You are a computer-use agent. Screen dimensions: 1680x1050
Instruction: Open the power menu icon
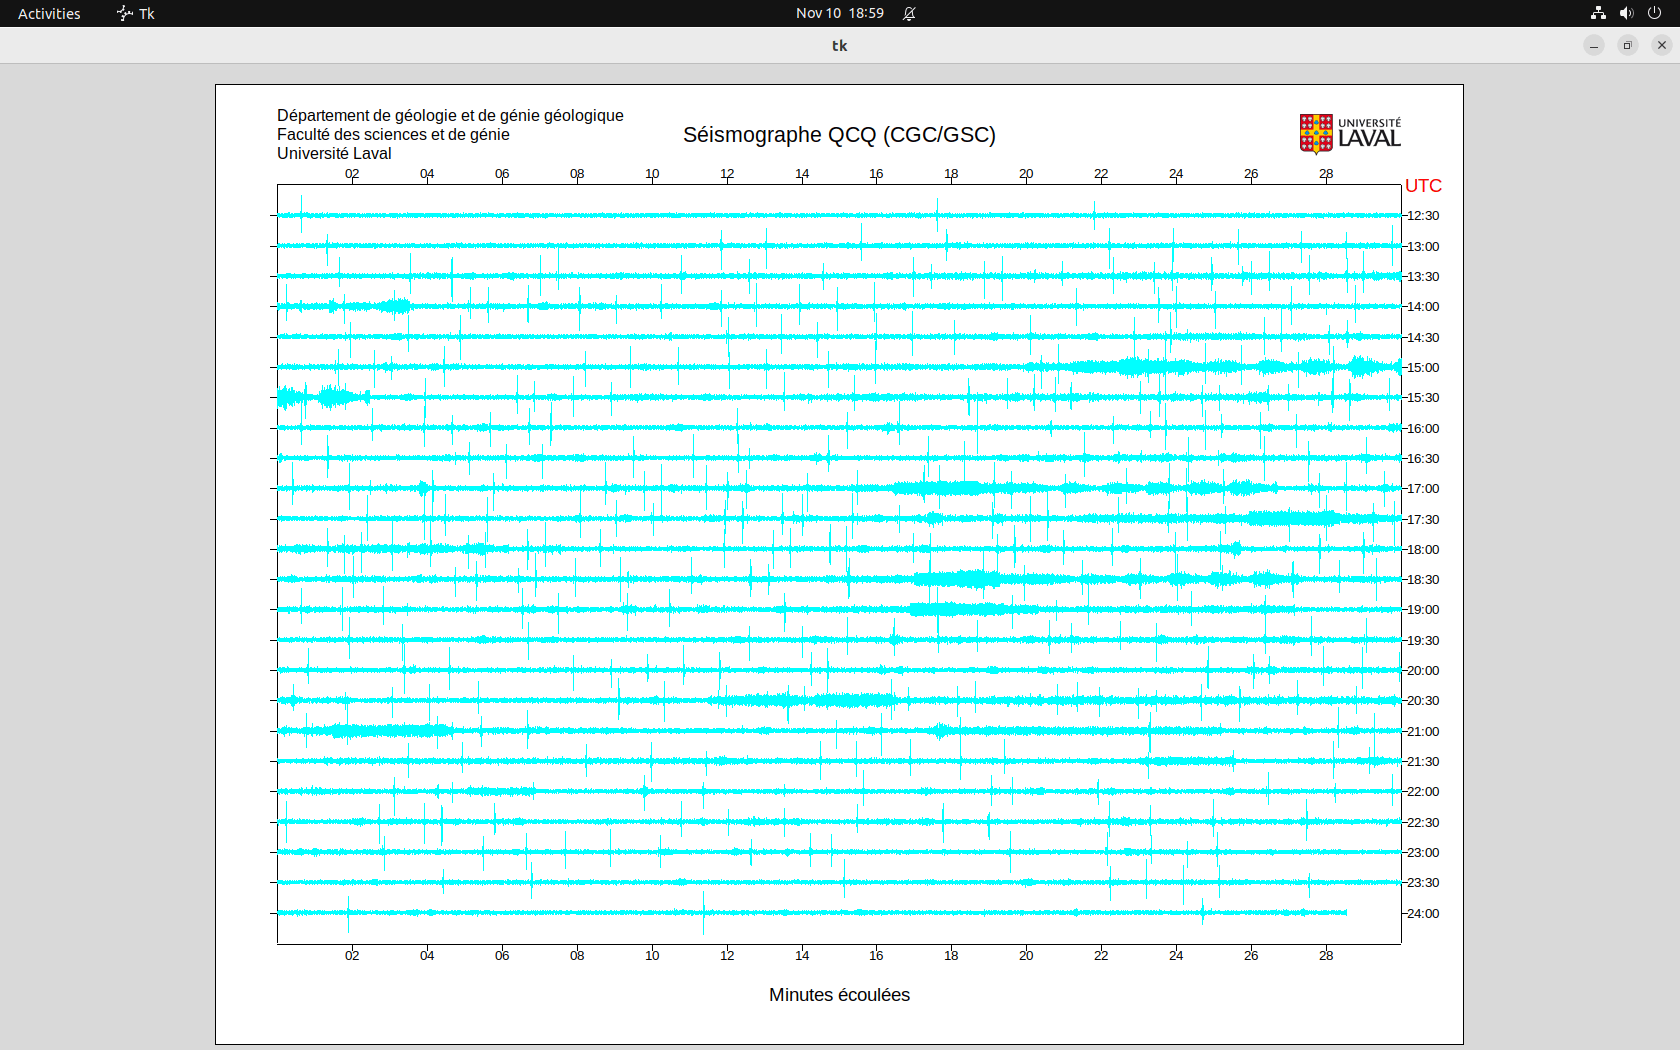[x=1654, y=13]
